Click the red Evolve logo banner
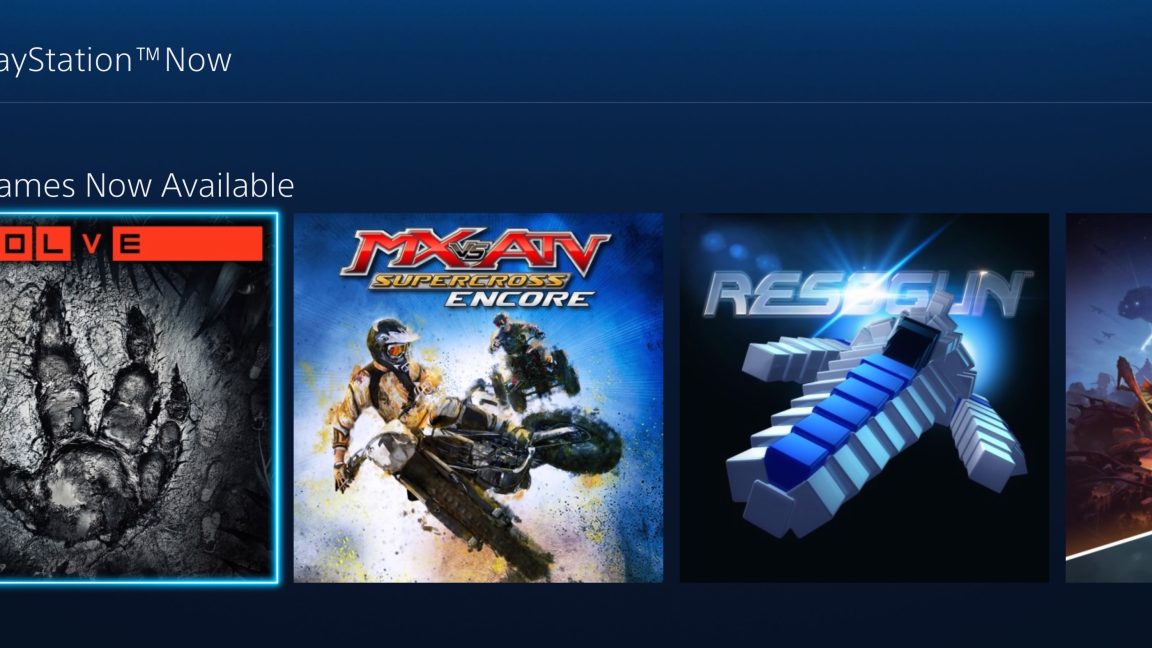Viewport: 1152px width, 648px height. click(131, 243)
